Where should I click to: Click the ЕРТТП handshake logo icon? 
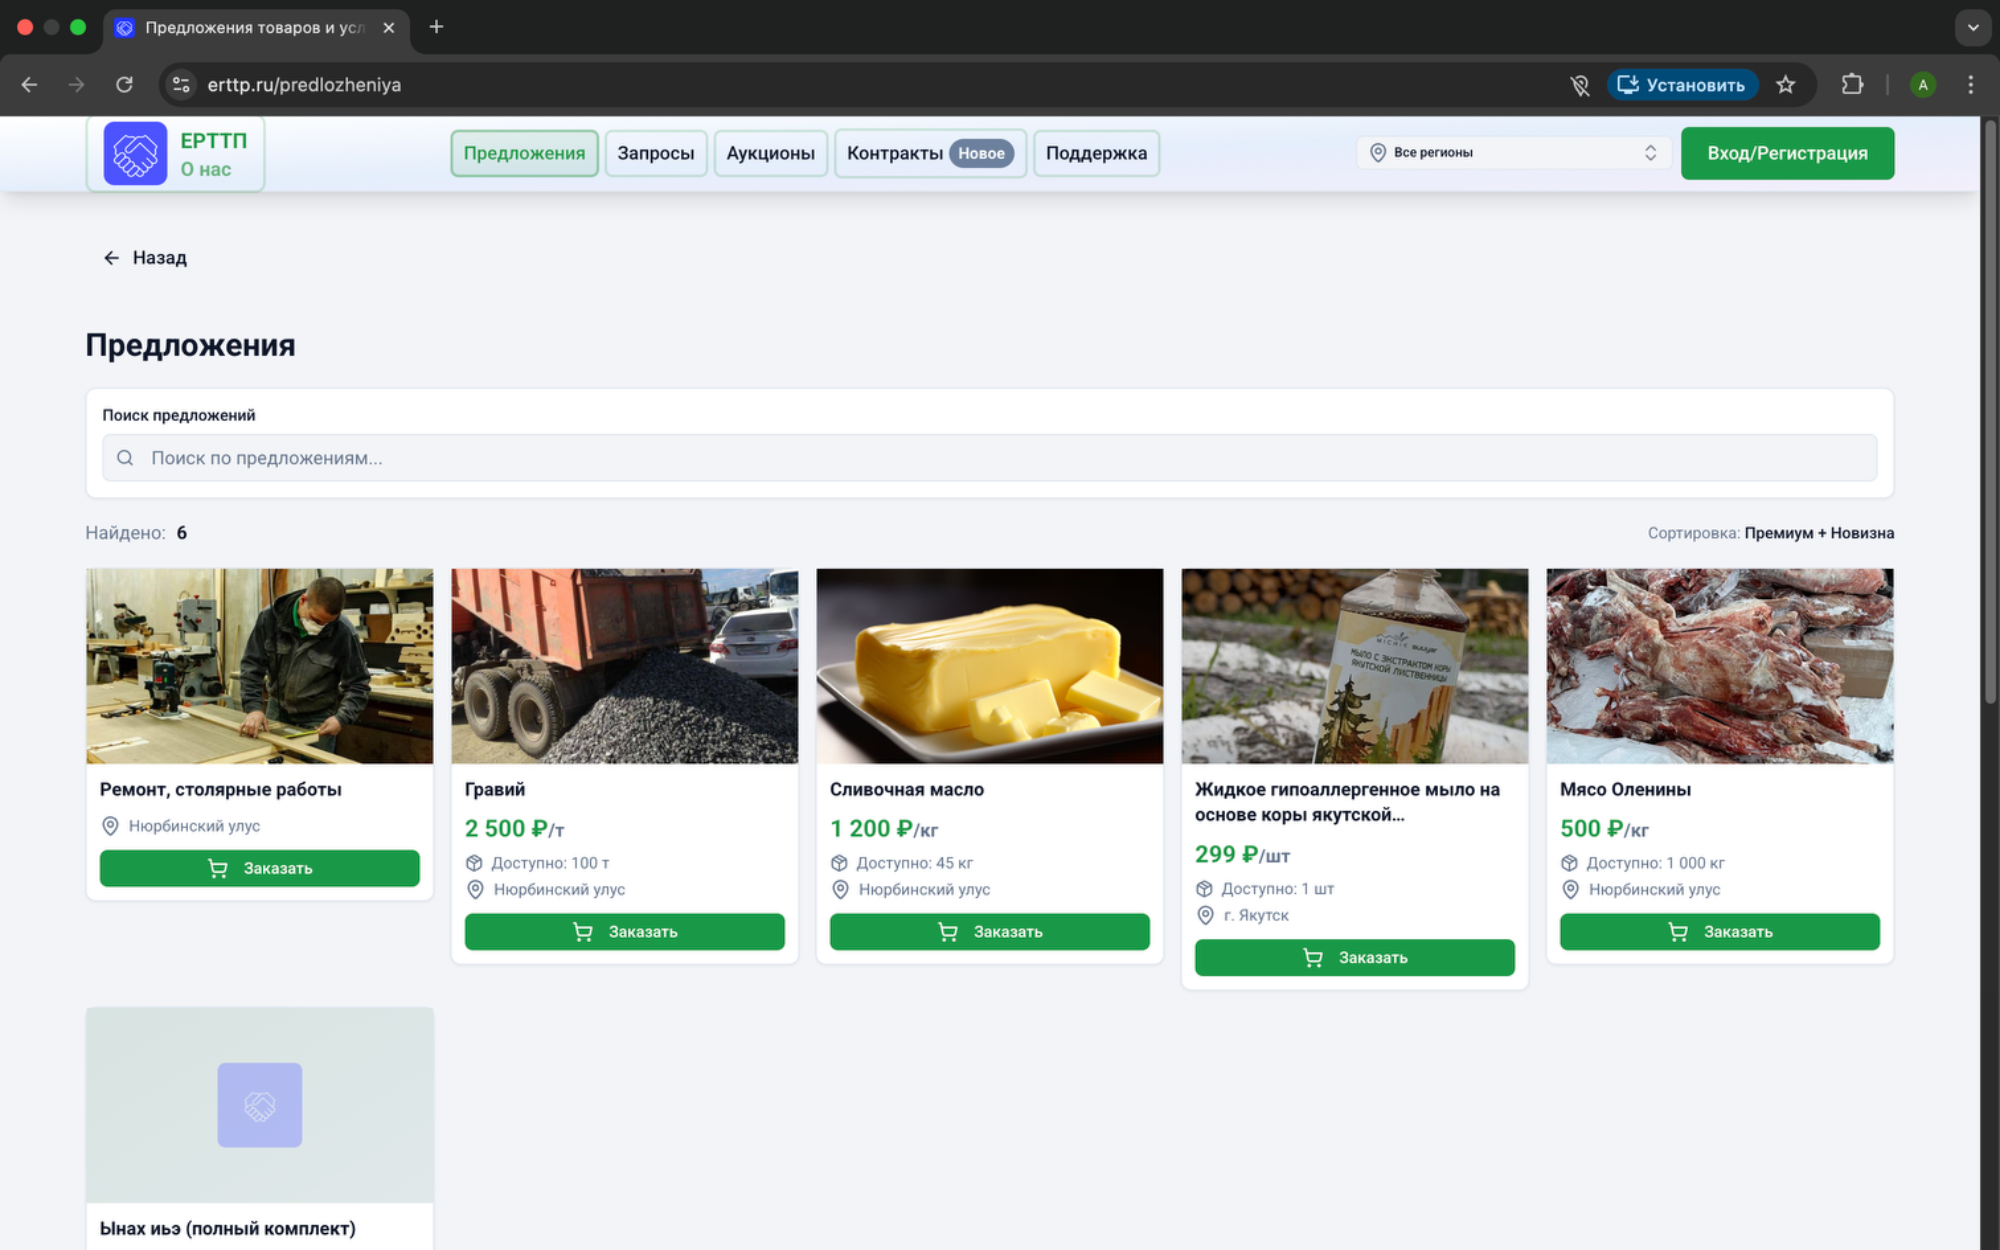(x=135, y=153)
